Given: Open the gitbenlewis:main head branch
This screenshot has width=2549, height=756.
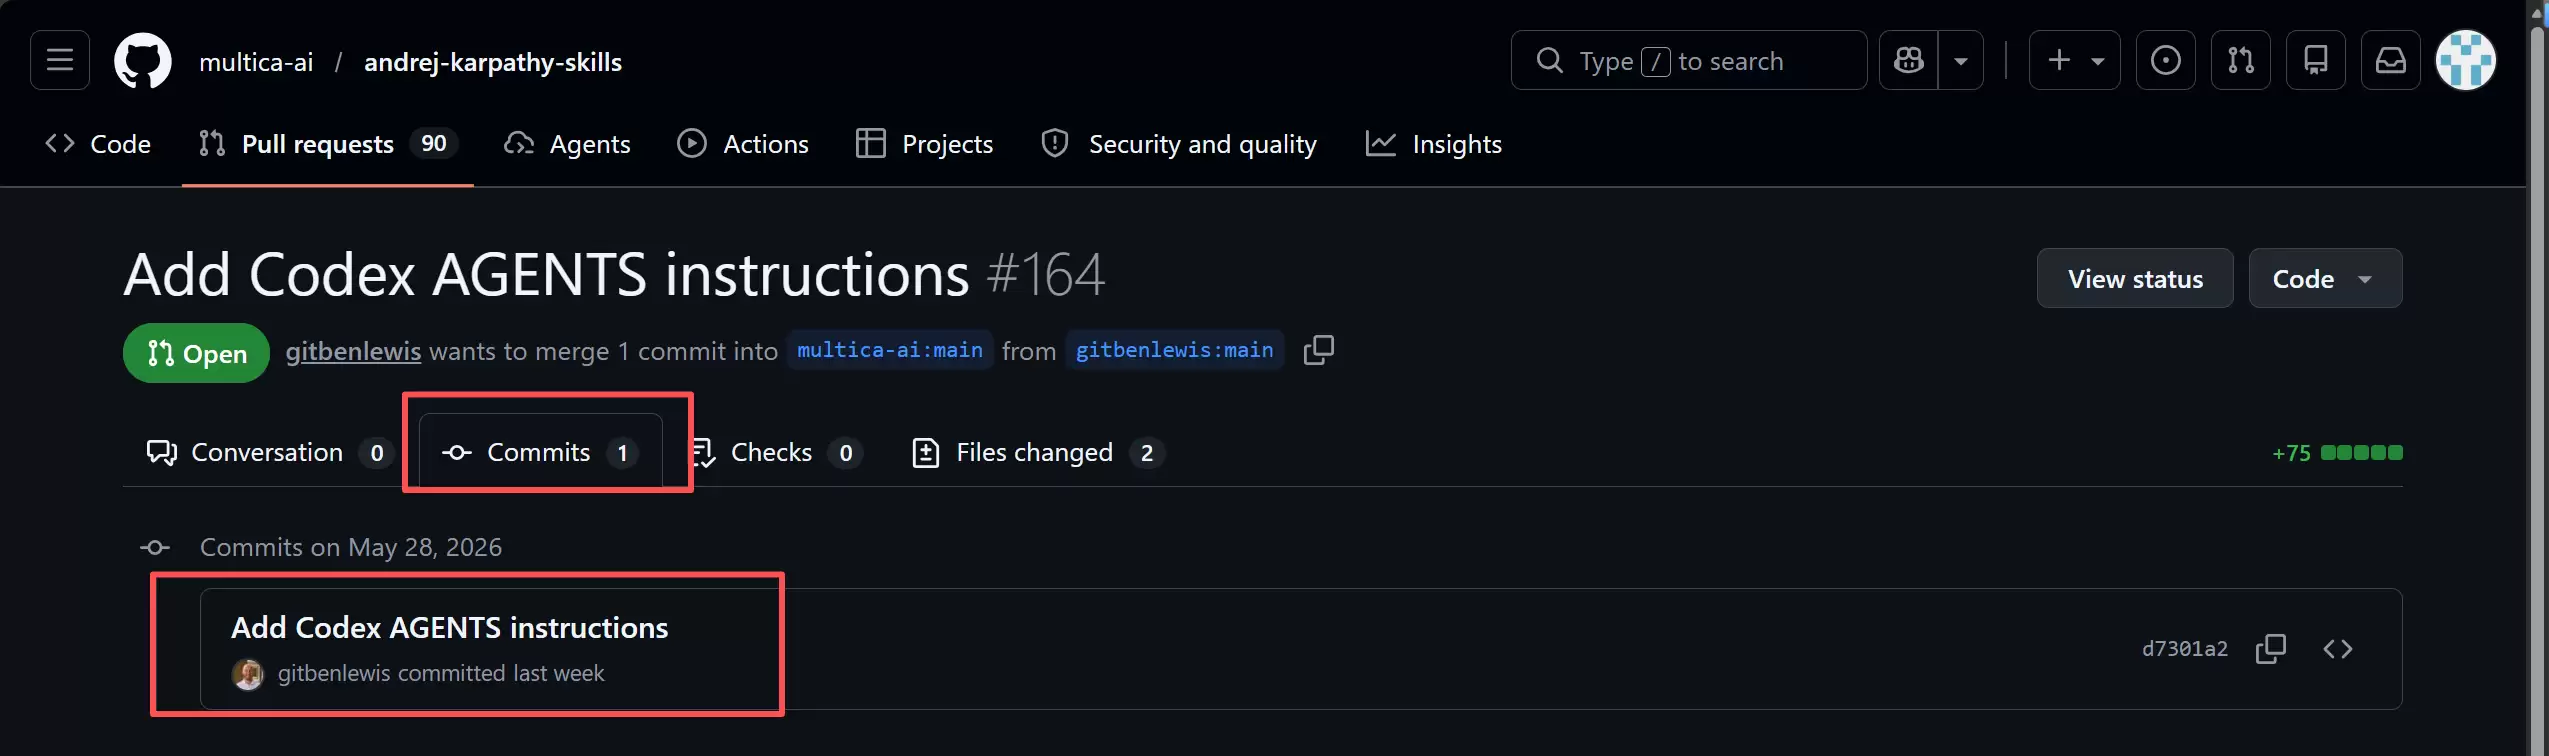Looking at the screenshot, I should click(x=1174, y=350).
